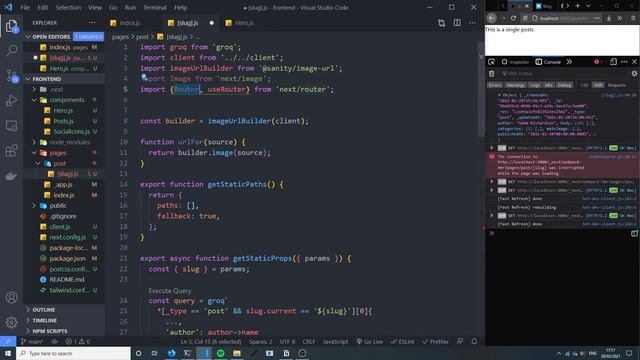Viewport: 640px width, 360px height.
Task: Click the feedback icon in status bar
Action: tap(460, 341)
